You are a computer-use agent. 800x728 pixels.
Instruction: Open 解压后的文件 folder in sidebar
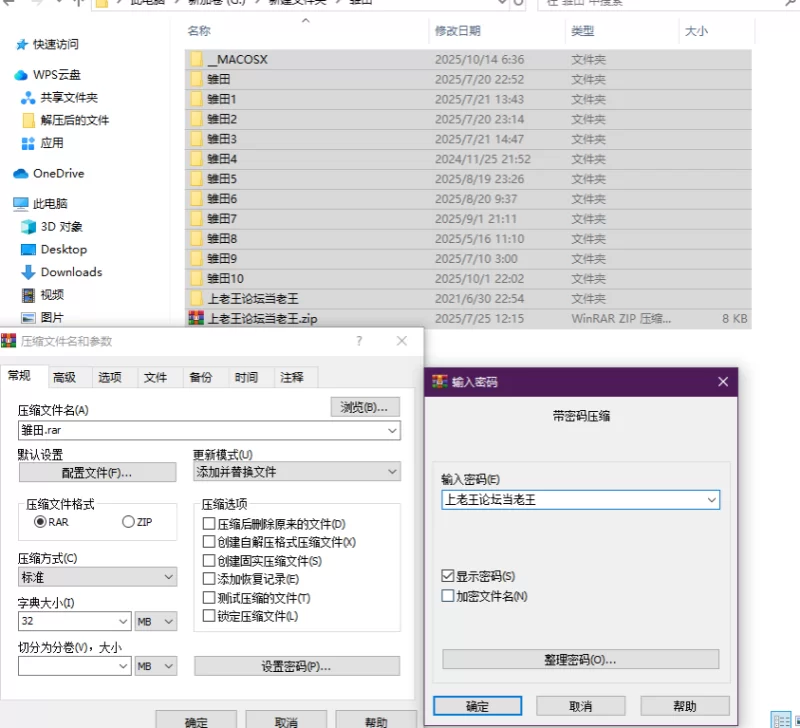click(x=29, y=120)
